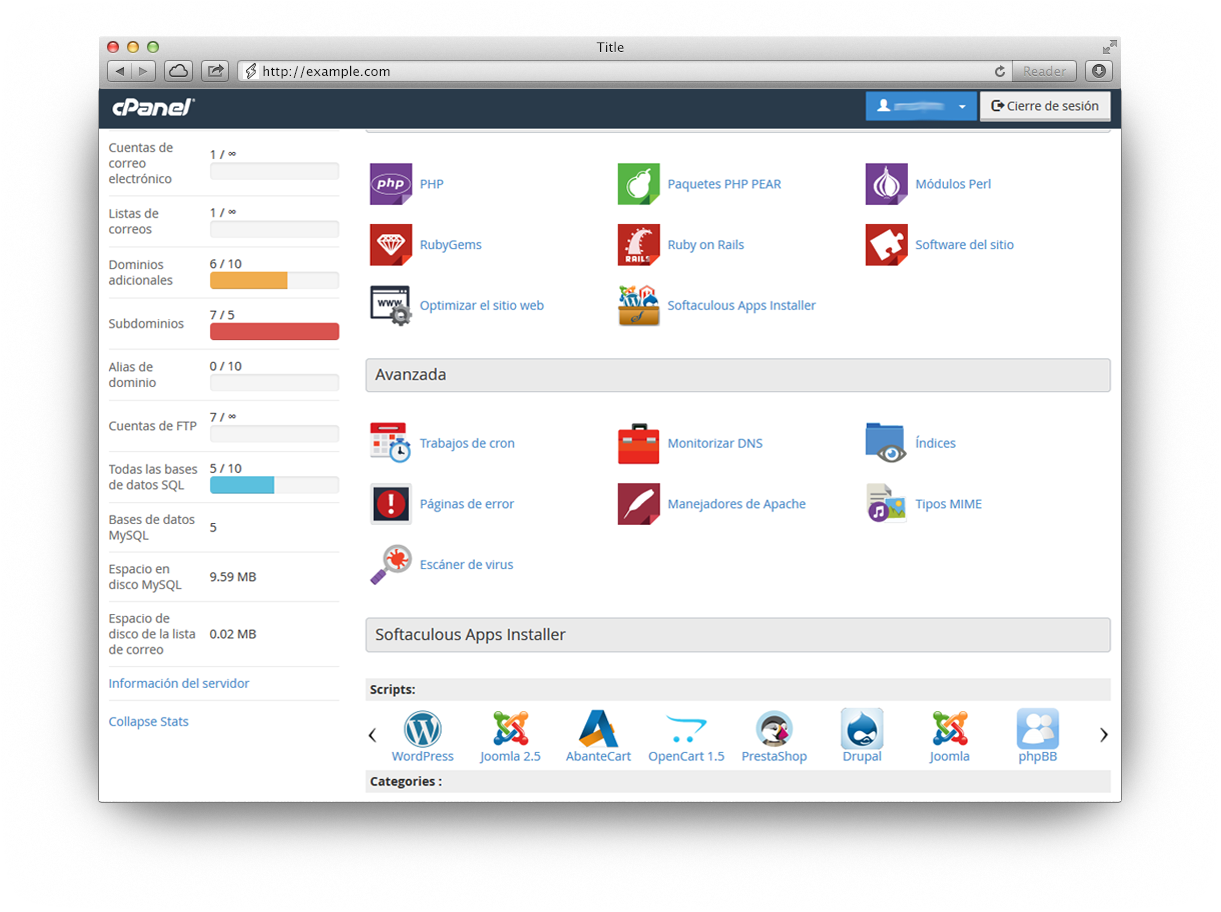Click the Listas de correos stat label
1221x912 pixels.
pyautogui.click(x=134, y=221)
